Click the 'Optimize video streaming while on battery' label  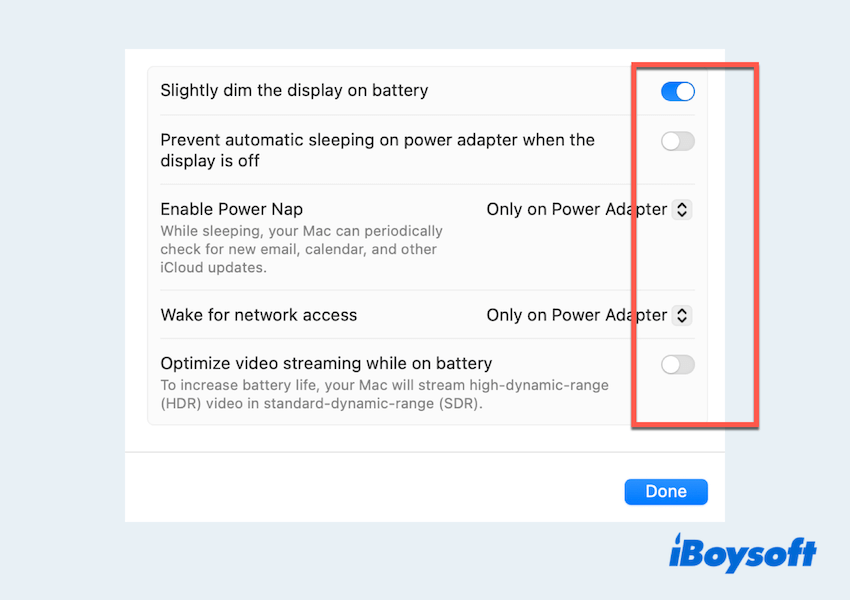coord(326,364)
